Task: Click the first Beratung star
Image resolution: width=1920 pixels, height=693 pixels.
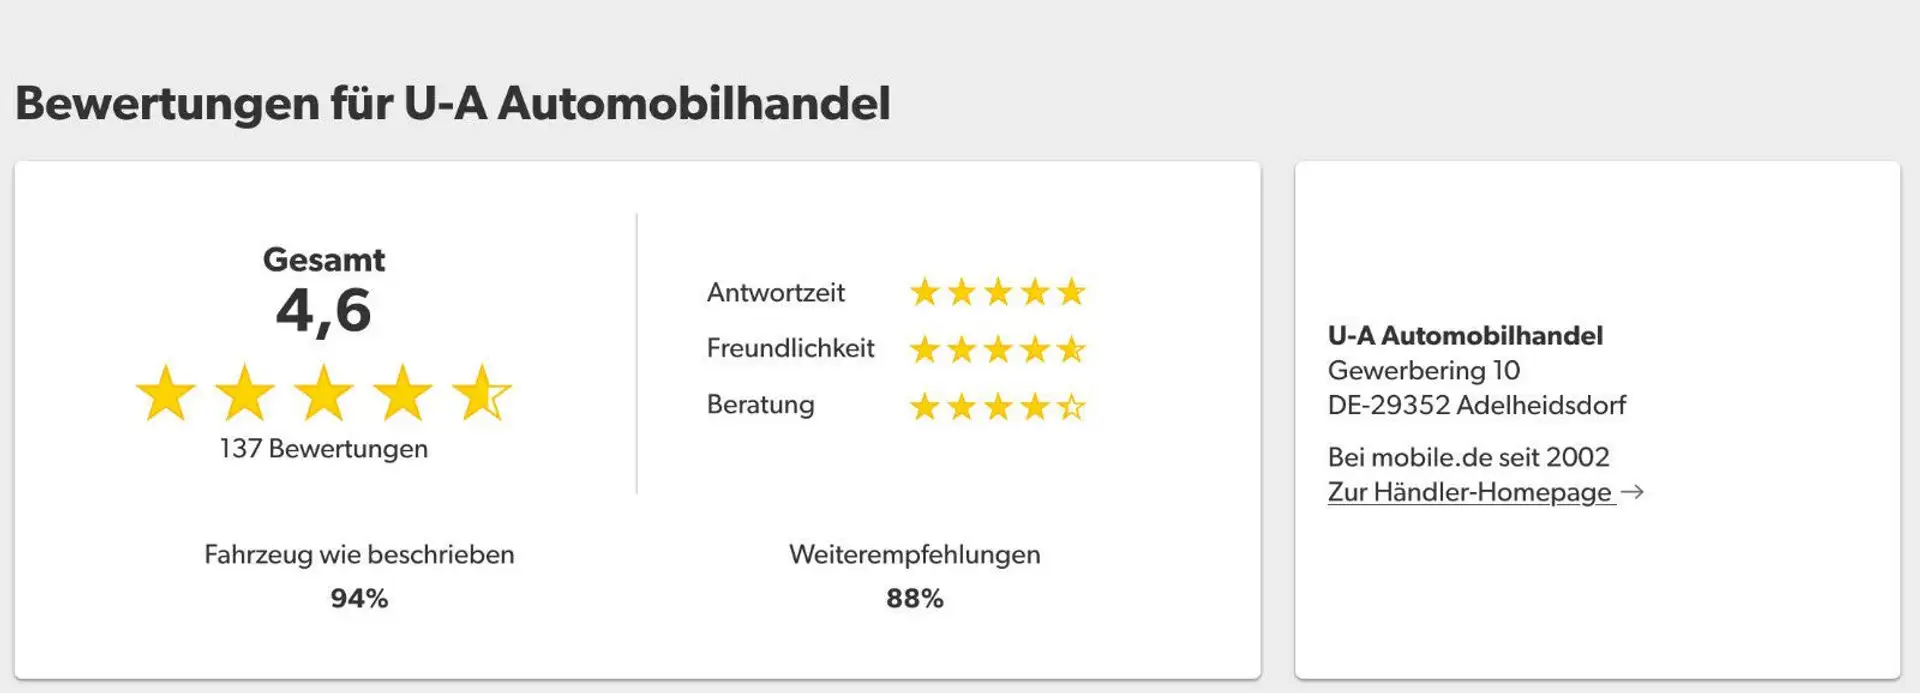Action: 925,406
